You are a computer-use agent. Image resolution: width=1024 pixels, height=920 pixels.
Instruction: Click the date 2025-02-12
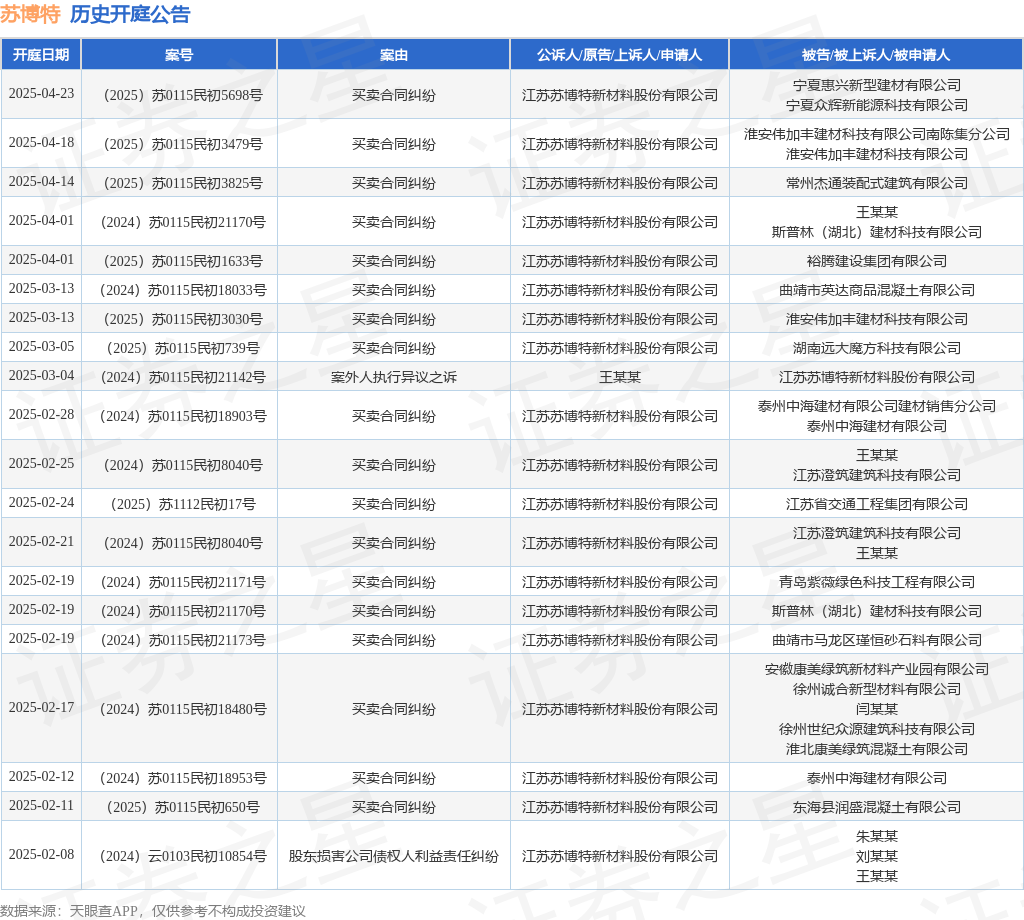41,777
